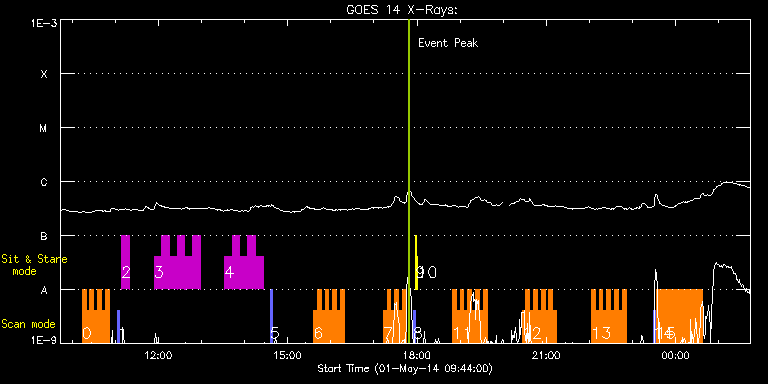Screen dimensions: 768x384
Task: Click the 'Event Peak' annotation text
Action: pos(448,43)
